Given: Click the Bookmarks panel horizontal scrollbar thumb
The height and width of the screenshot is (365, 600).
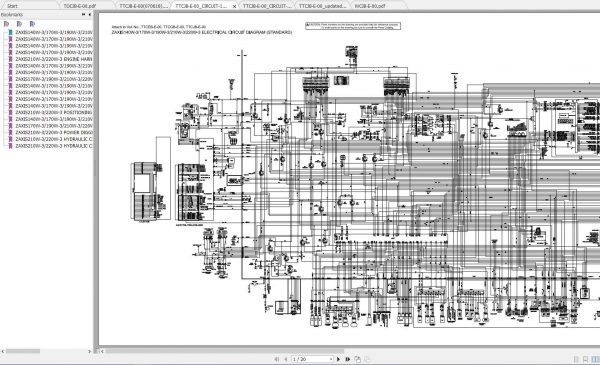Looking at the screenshot, I should click(x=23, y=351).
